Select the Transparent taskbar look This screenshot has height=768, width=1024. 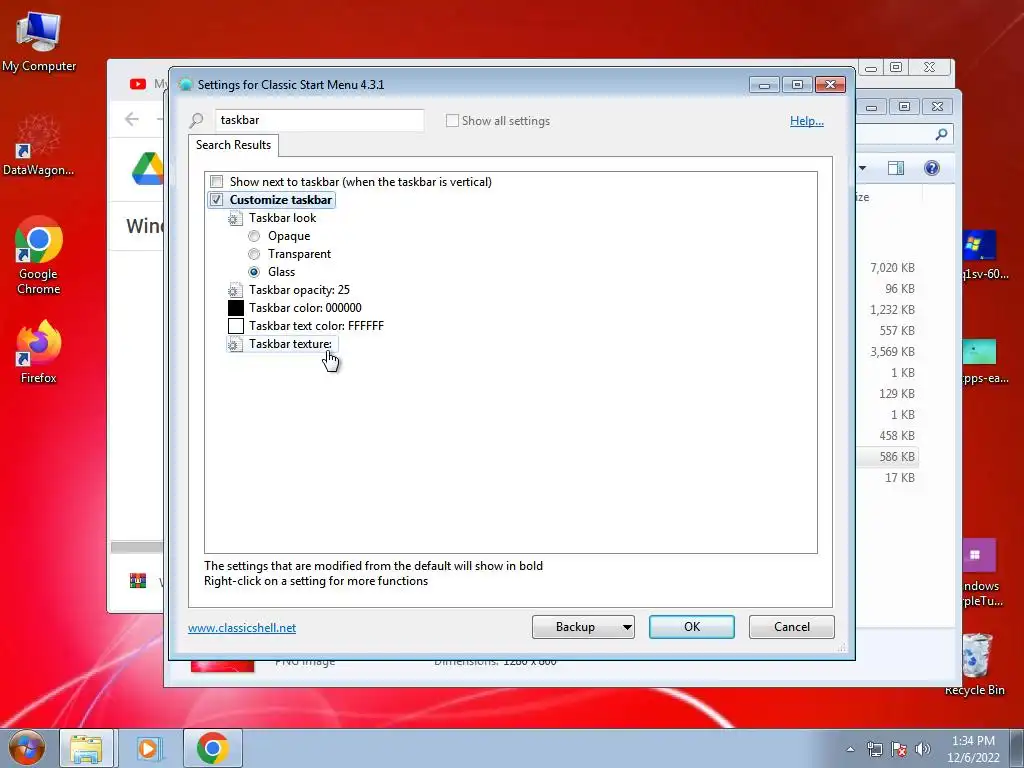[x=254, y=254]
